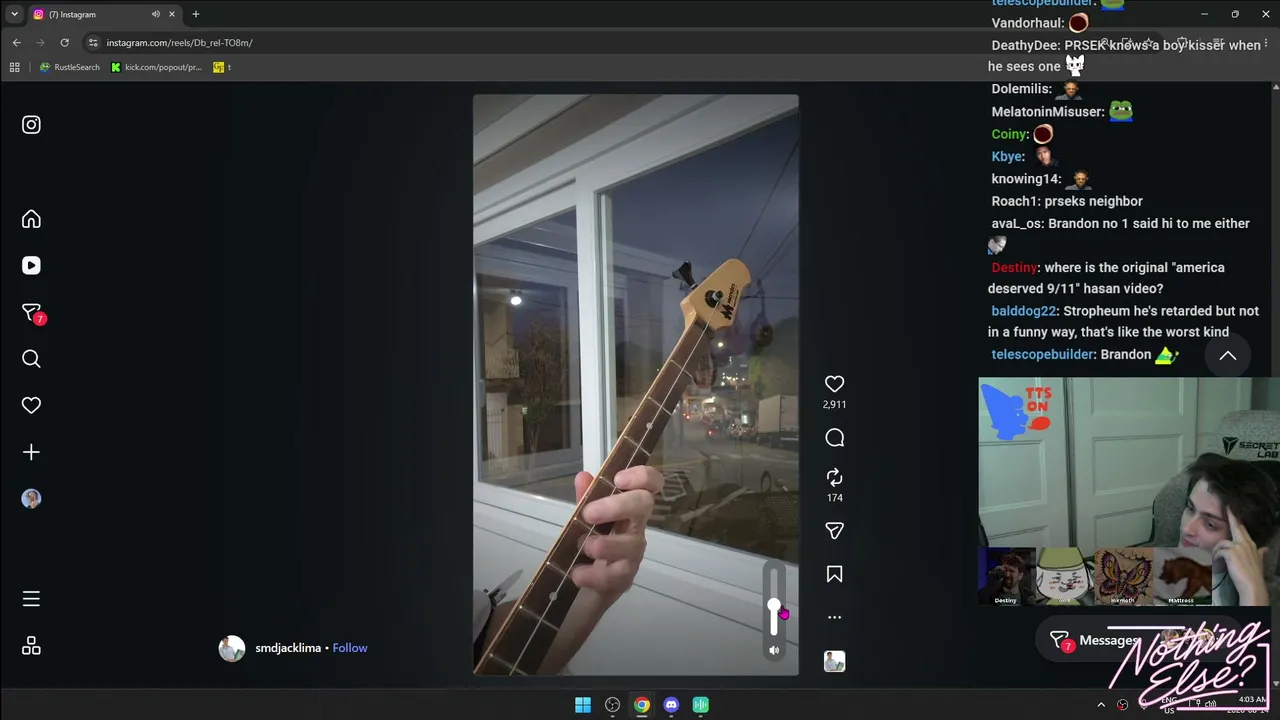Open the Chrome apps grid in bookmarks bar

click(14, 67)
